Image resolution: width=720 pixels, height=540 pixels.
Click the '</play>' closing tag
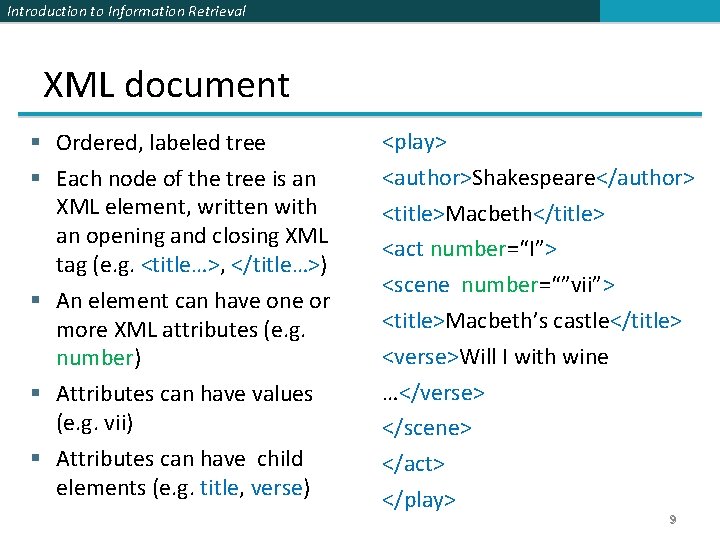tap(418, 500)
